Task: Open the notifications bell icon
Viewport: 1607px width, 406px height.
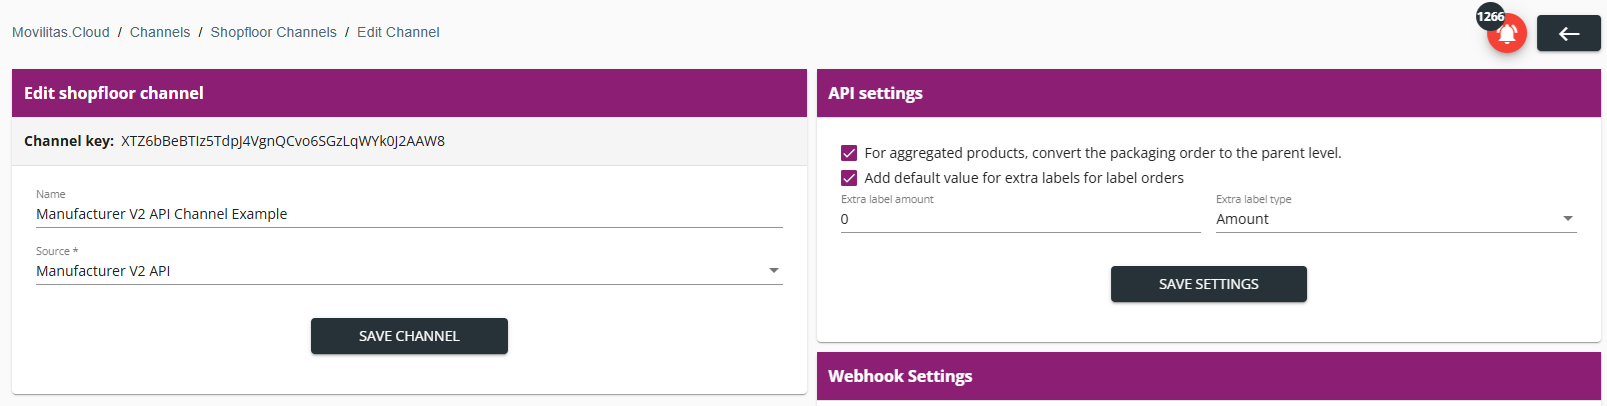Action: (x=1507, y=34)
